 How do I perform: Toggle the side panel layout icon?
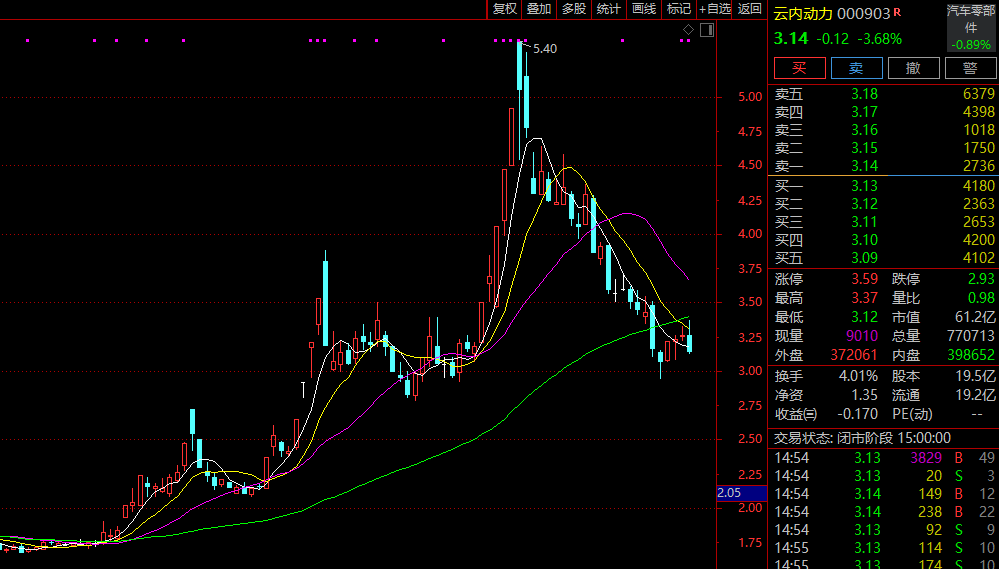[x=707, y=30]
